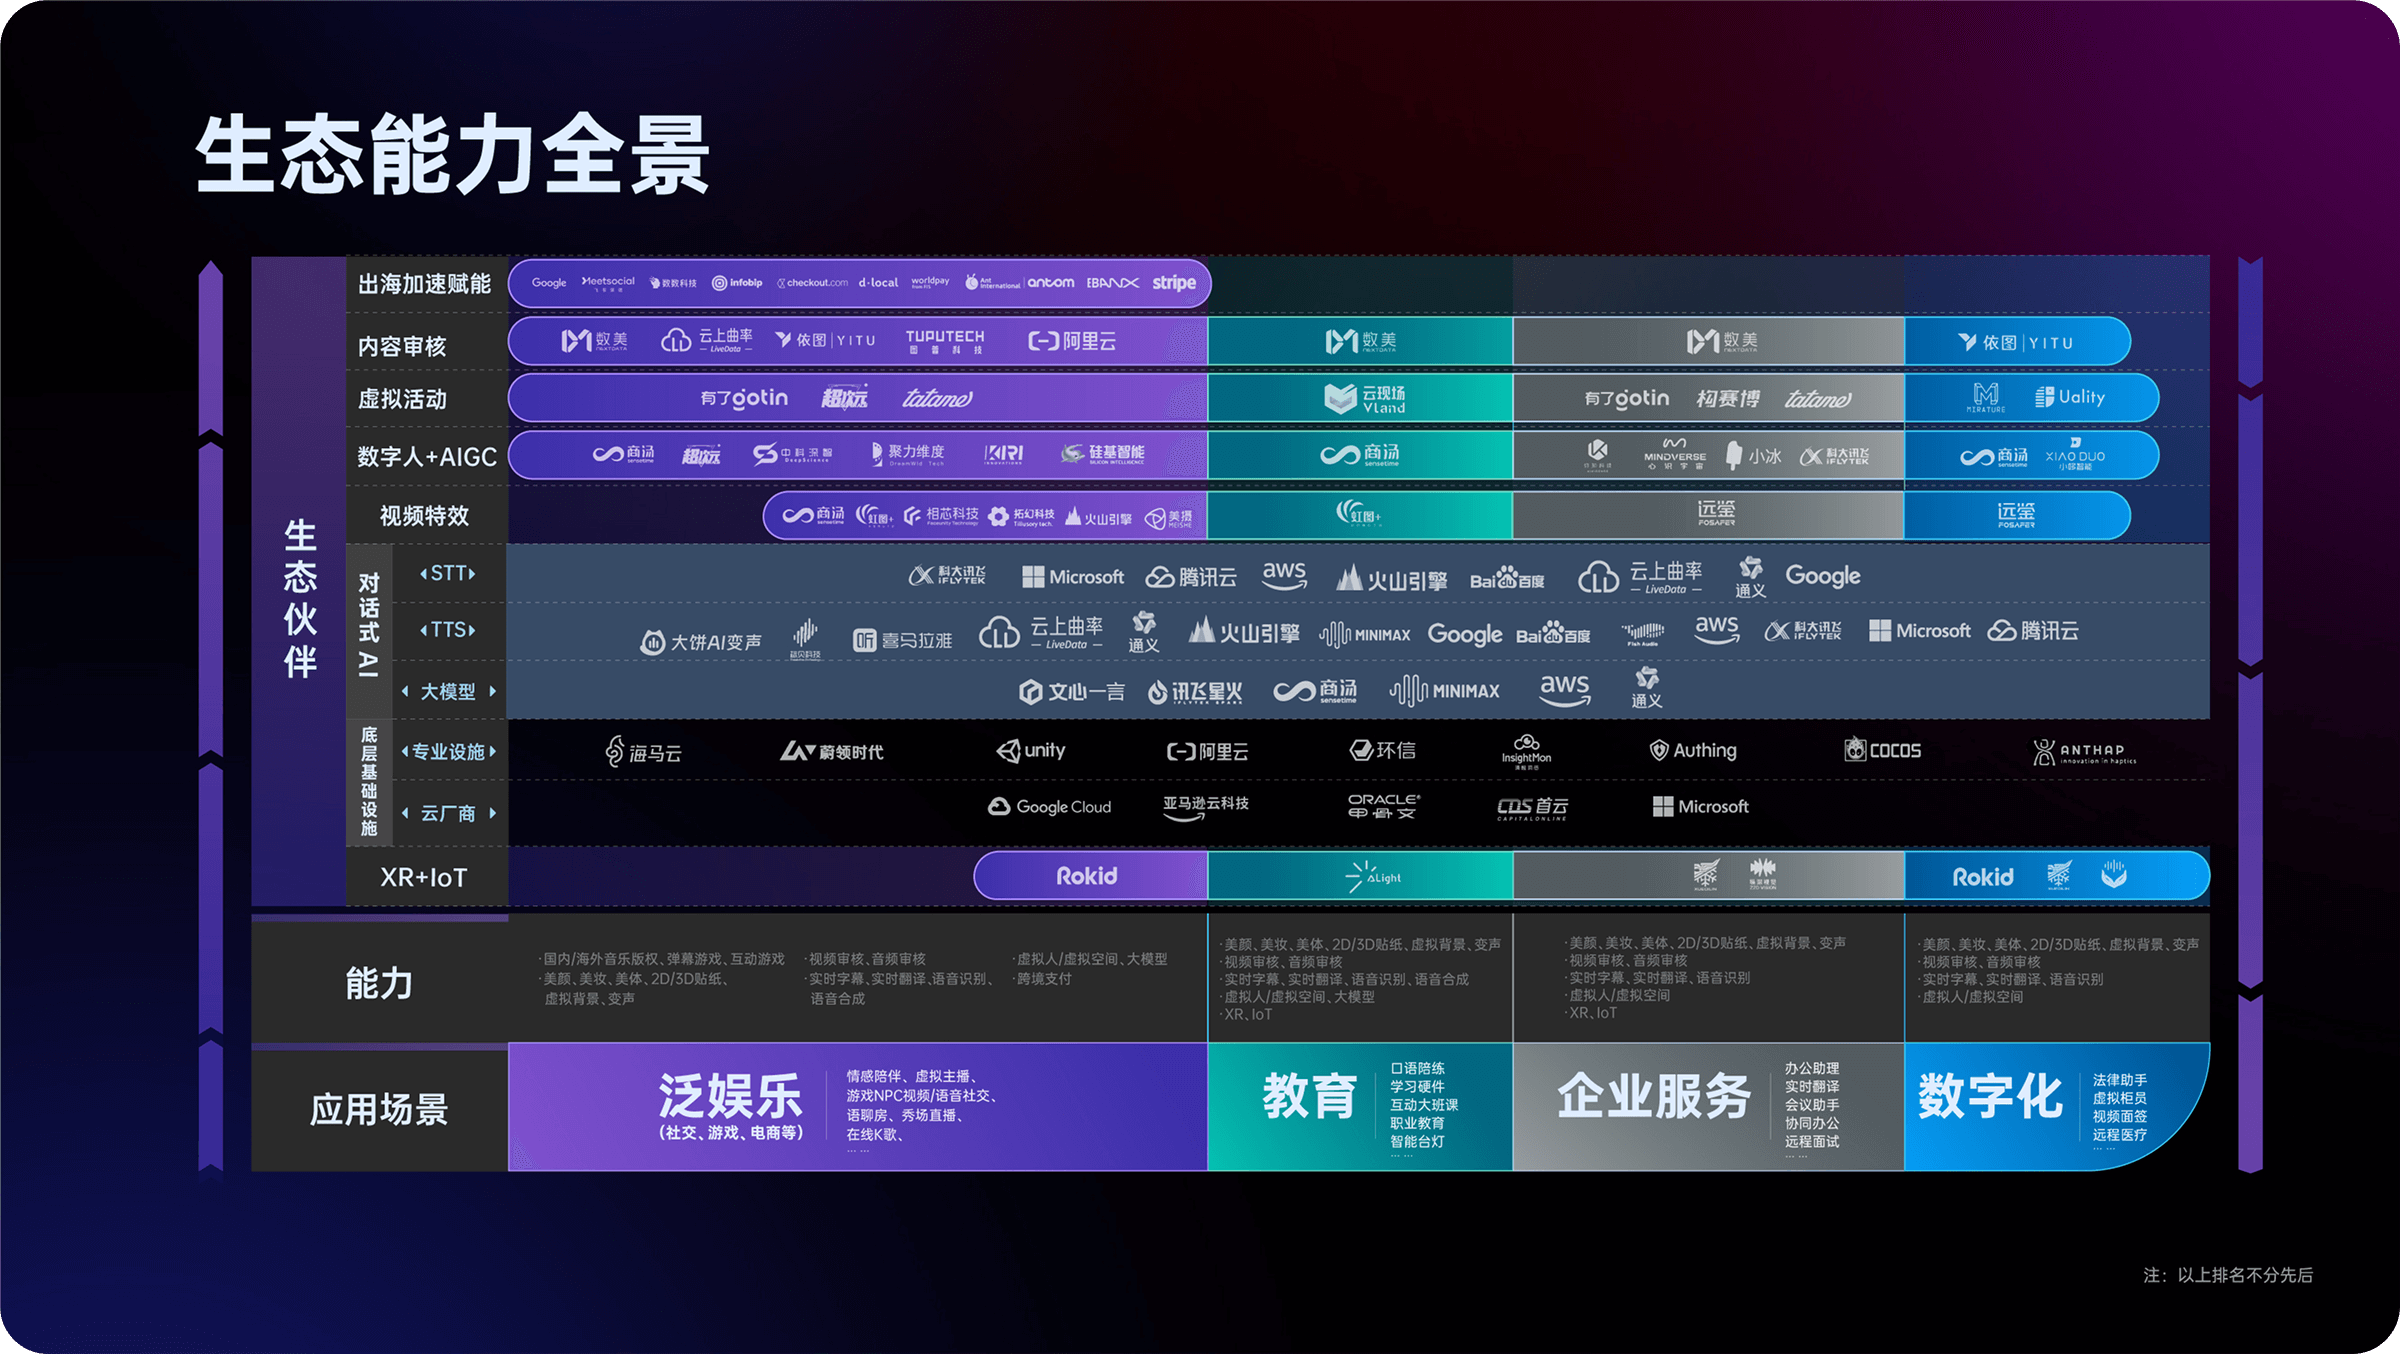Click the ANTHAP logo
Viewport: 2400px width, 1354px height.
(2084, 752)
